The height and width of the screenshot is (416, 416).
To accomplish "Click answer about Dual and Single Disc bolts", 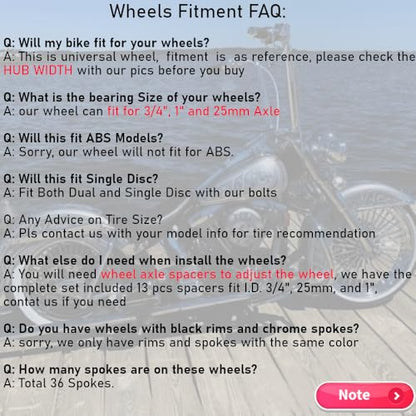I will pos(140,193).
